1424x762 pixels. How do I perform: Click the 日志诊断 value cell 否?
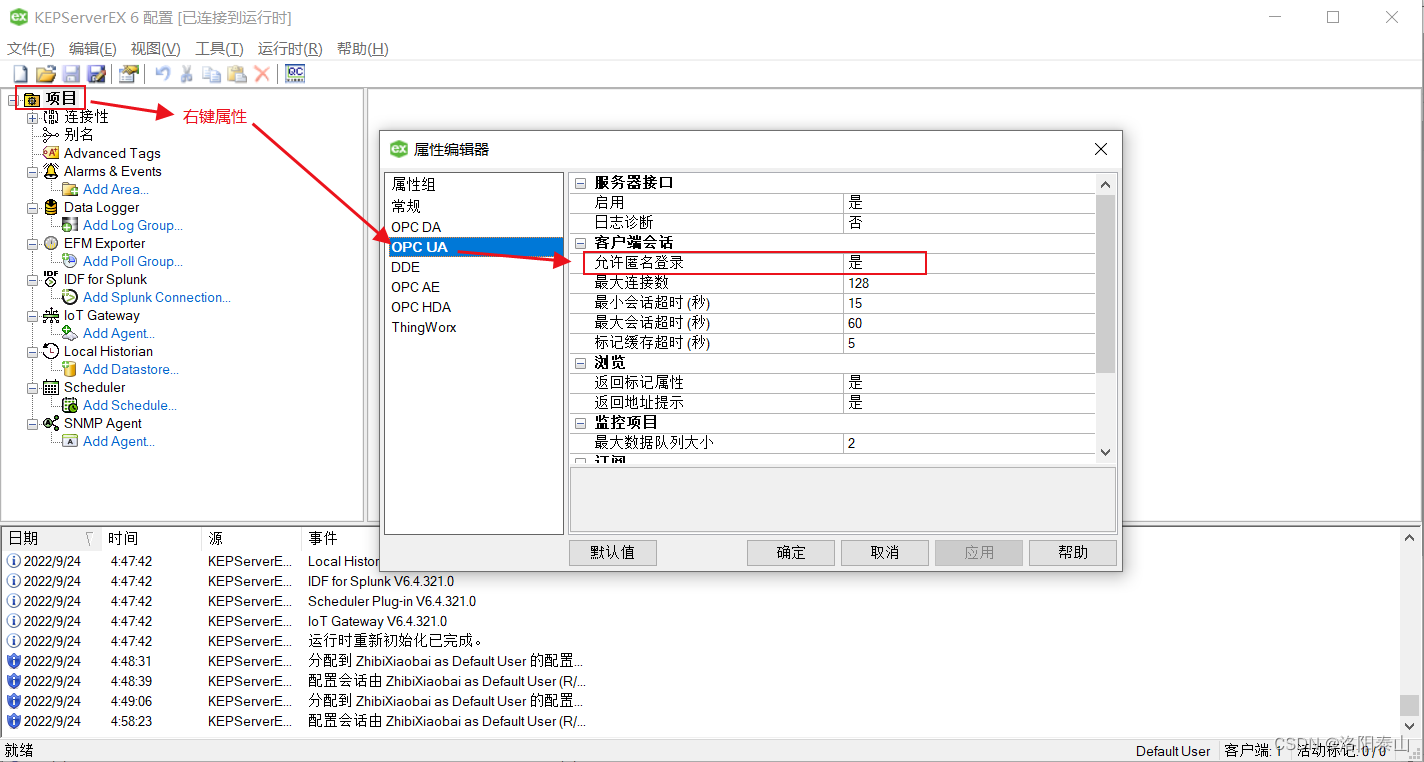(x=970, y=223)
